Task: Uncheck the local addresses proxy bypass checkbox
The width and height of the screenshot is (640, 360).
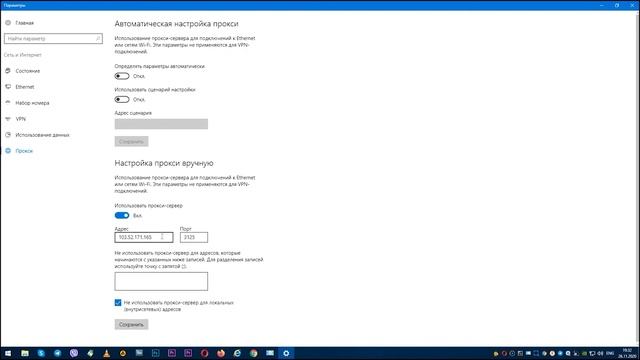Action: click(118, 302)
